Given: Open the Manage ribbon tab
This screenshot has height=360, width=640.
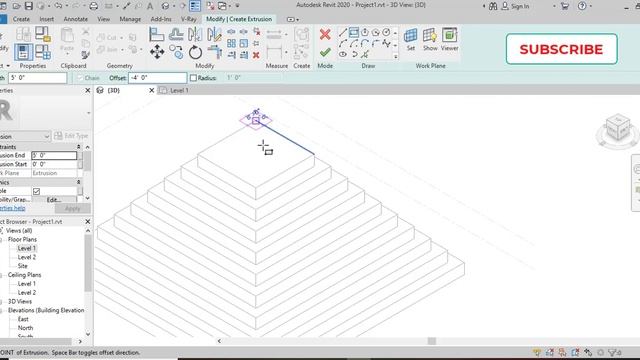Looking at the screenshot, I should pyautogui.click(x=130, y=19).
